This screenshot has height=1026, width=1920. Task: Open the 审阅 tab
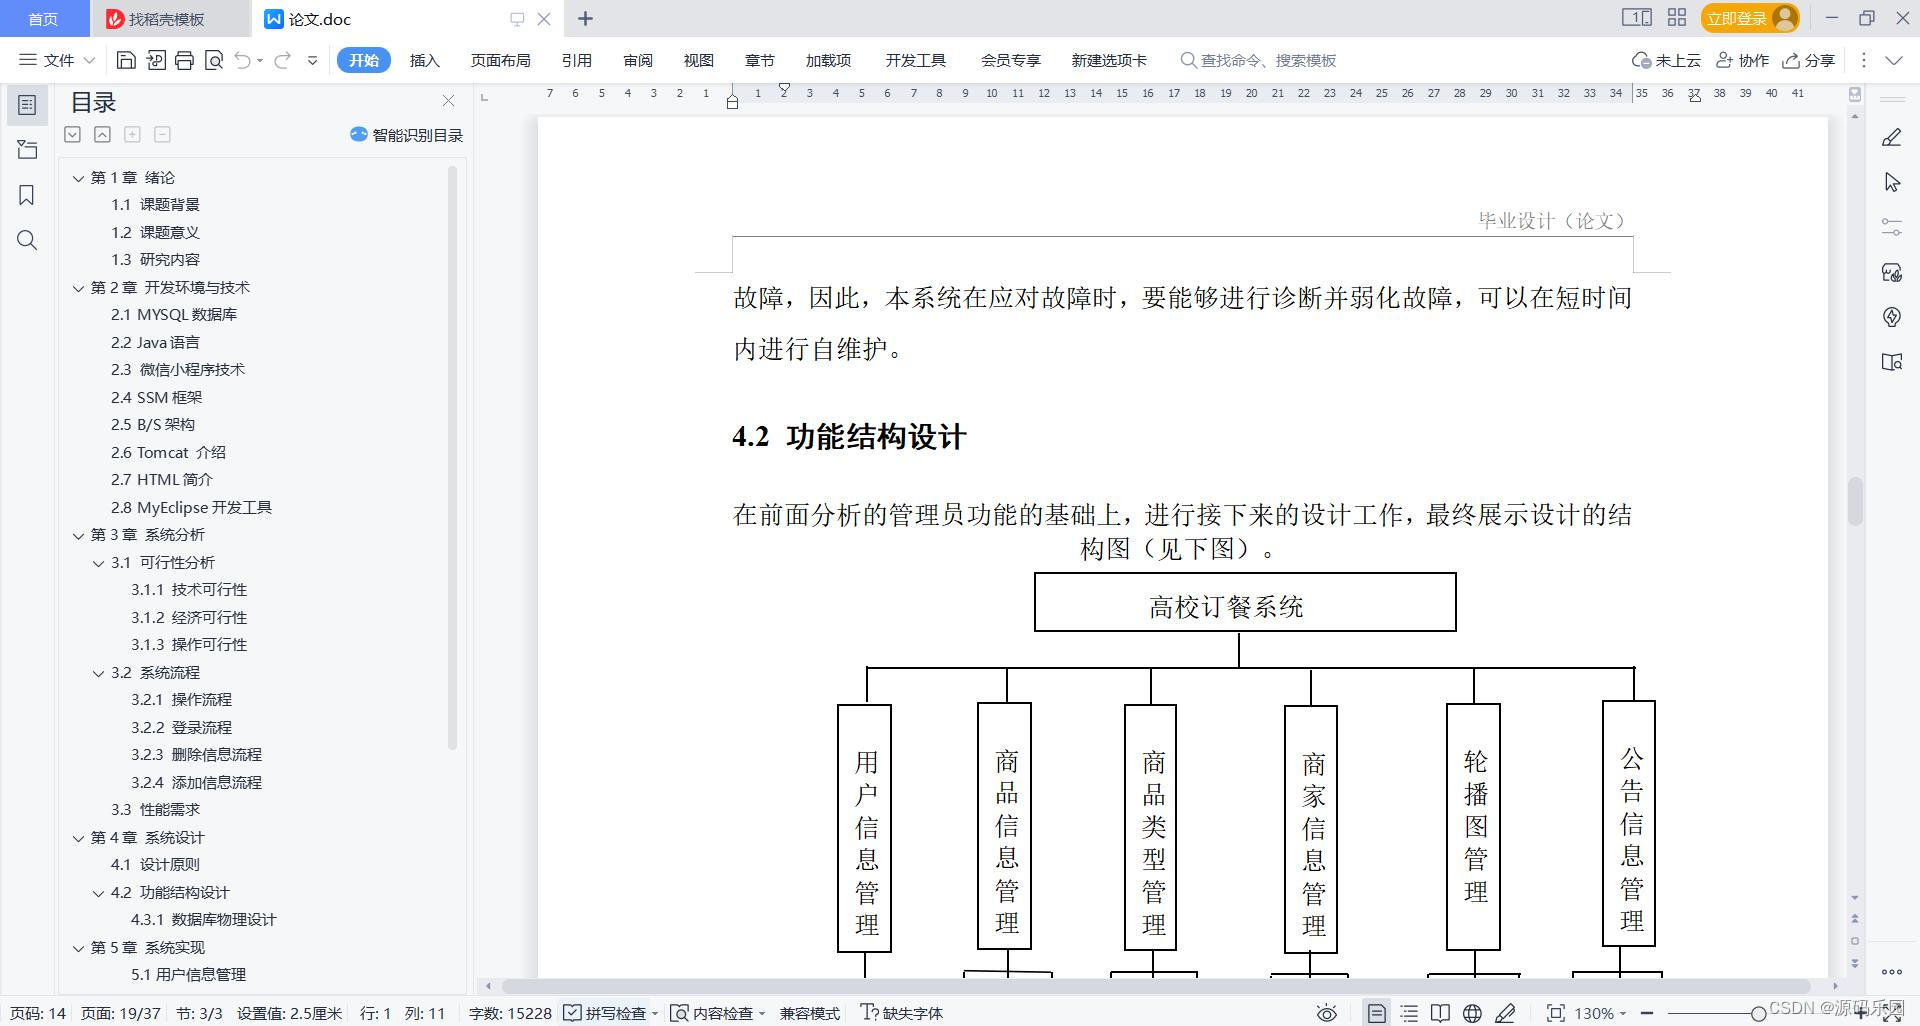pyautogui.click(x=638, y=60)
